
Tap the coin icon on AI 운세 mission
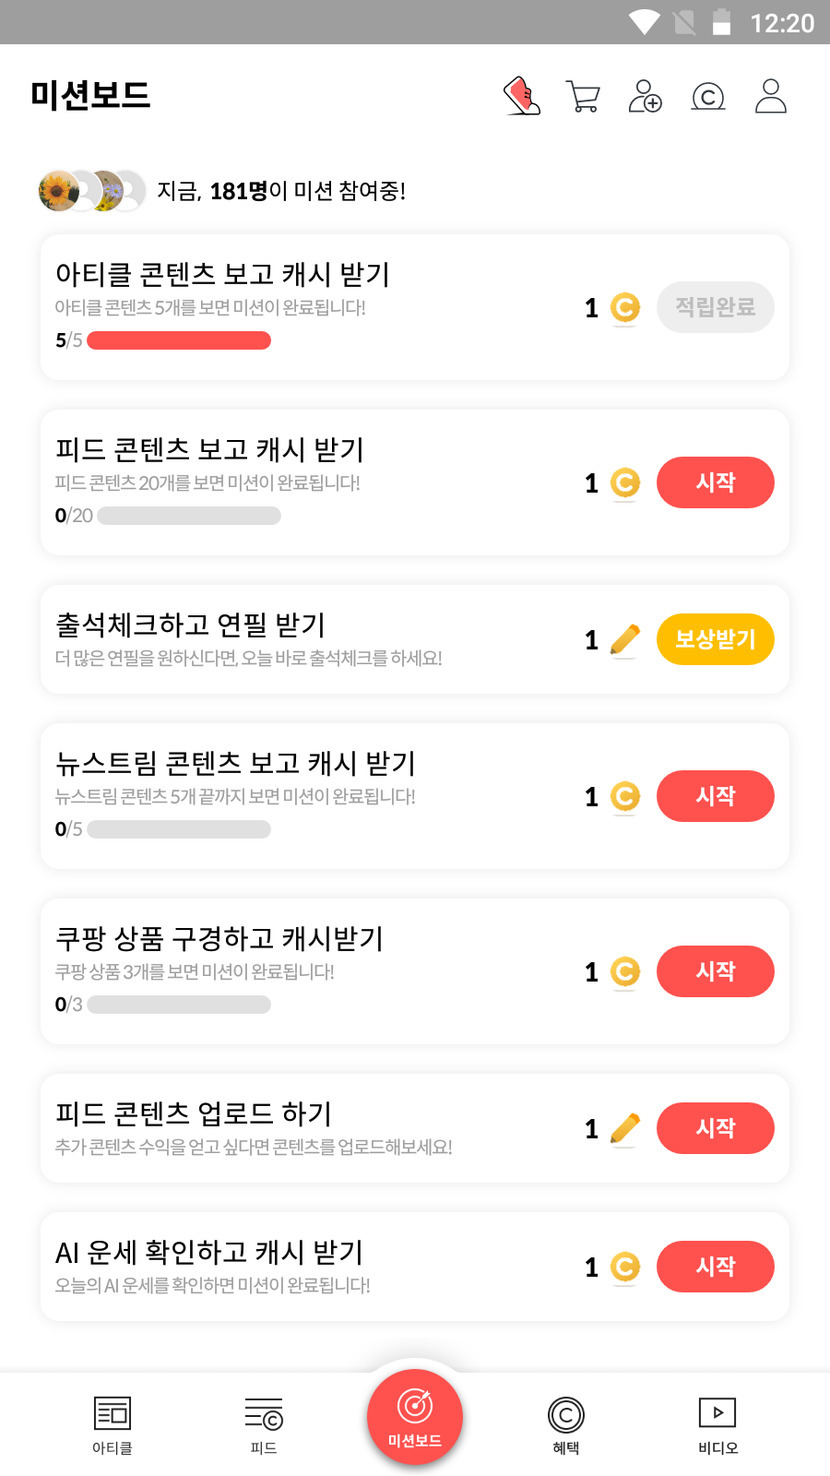point(625,1267)
